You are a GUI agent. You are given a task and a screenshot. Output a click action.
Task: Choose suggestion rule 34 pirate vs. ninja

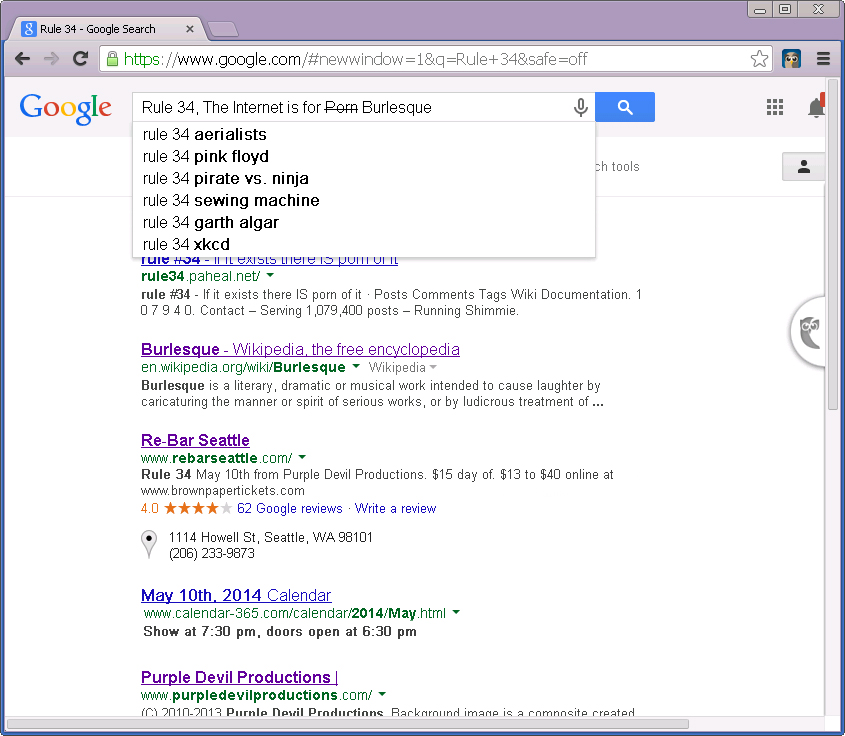364,178
